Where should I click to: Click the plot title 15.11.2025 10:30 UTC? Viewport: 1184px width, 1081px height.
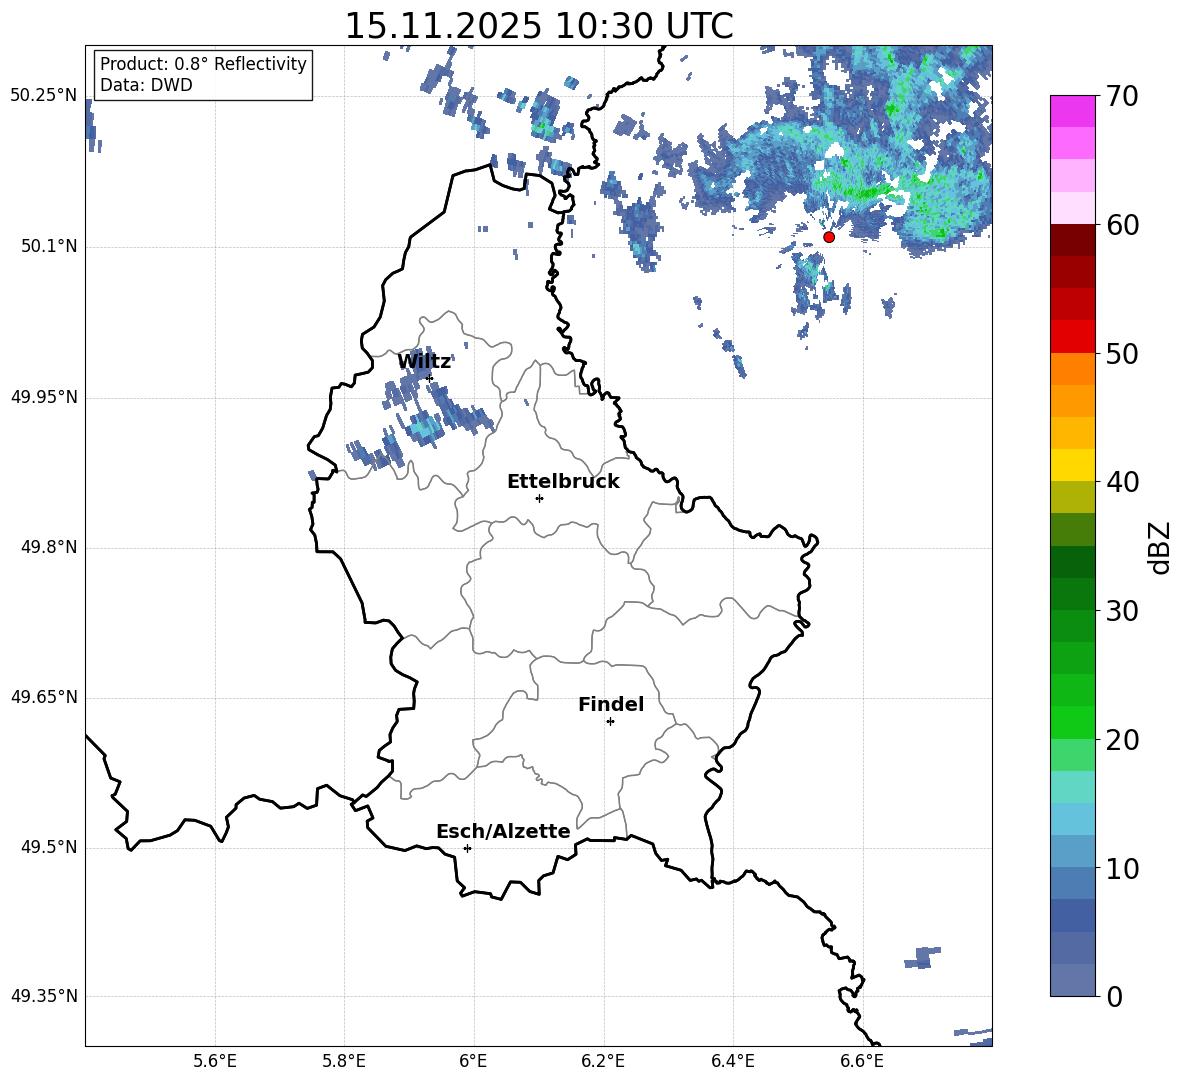coord(538,26)
